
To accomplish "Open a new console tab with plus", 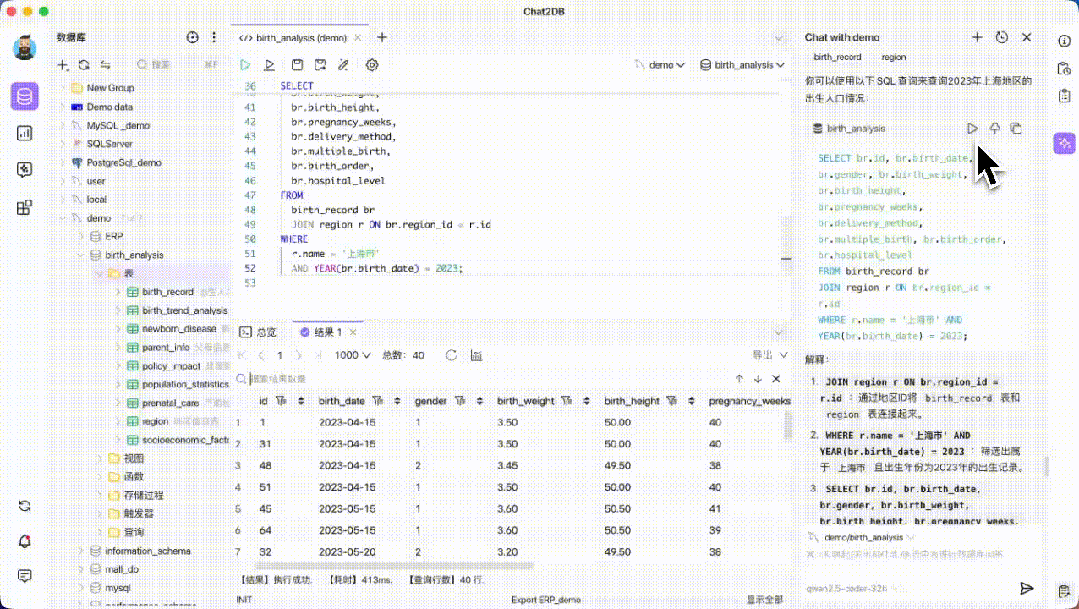I will pos(382,37).
